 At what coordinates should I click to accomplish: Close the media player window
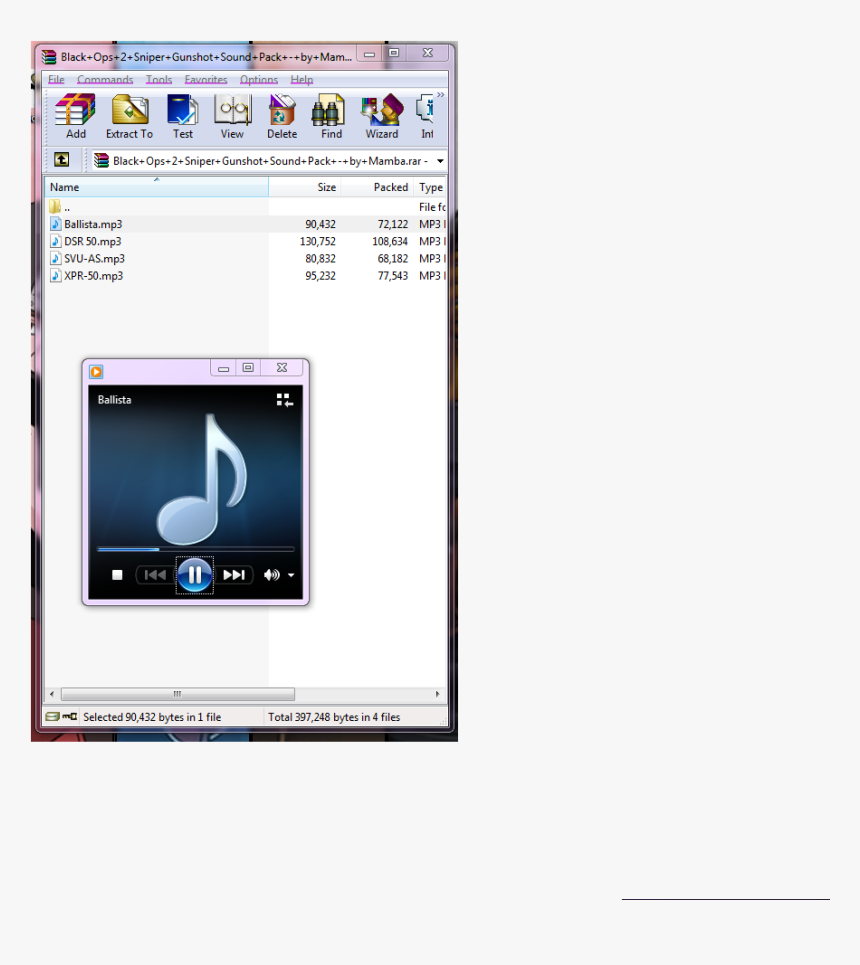pyautogui.click(x=282, y=368)
